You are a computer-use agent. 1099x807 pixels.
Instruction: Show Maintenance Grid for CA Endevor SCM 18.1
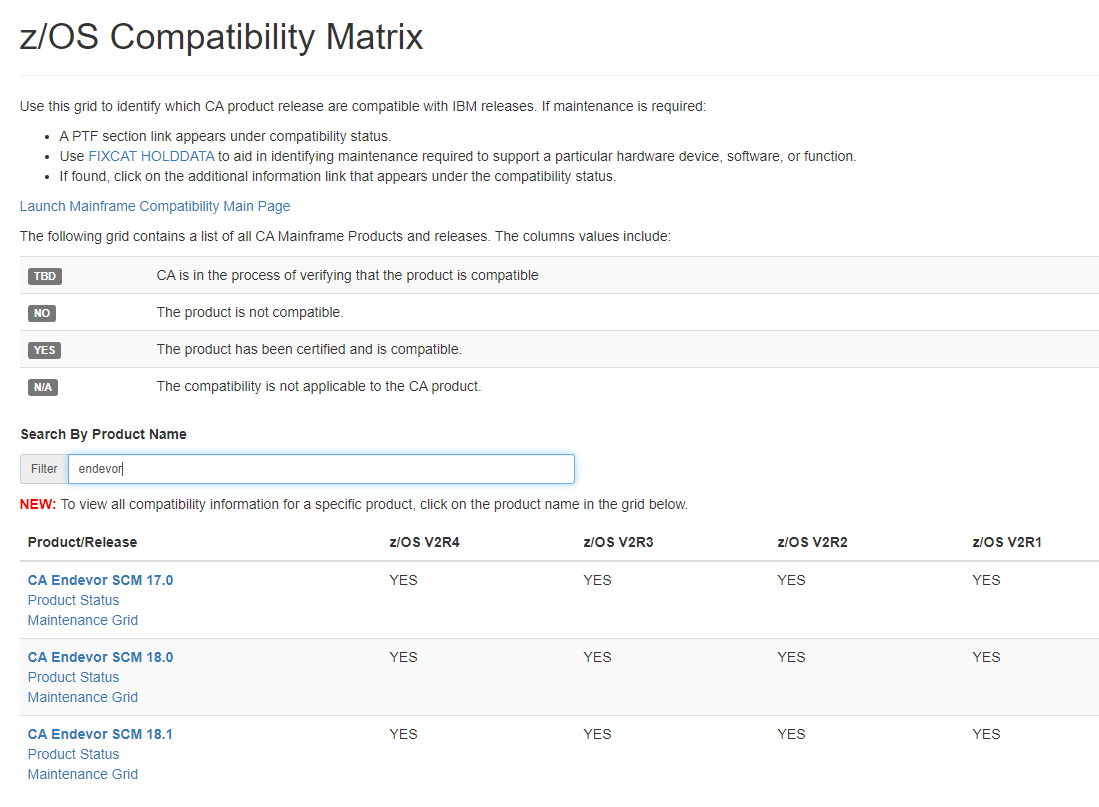pos(83,774)
